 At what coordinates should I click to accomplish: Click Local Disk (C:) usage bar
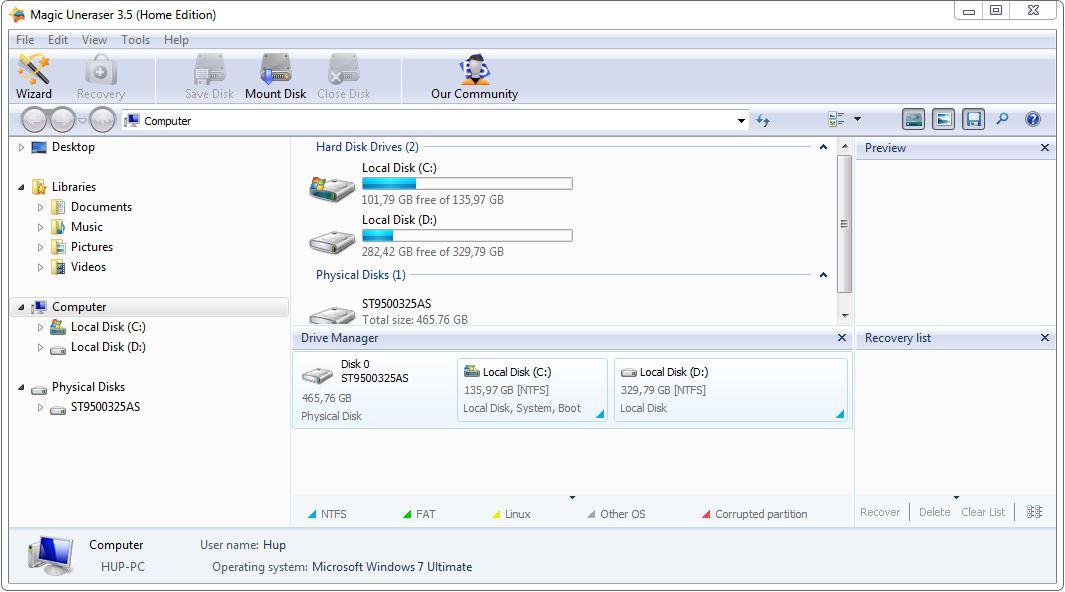pyautogui.click(x=467, y=183)
